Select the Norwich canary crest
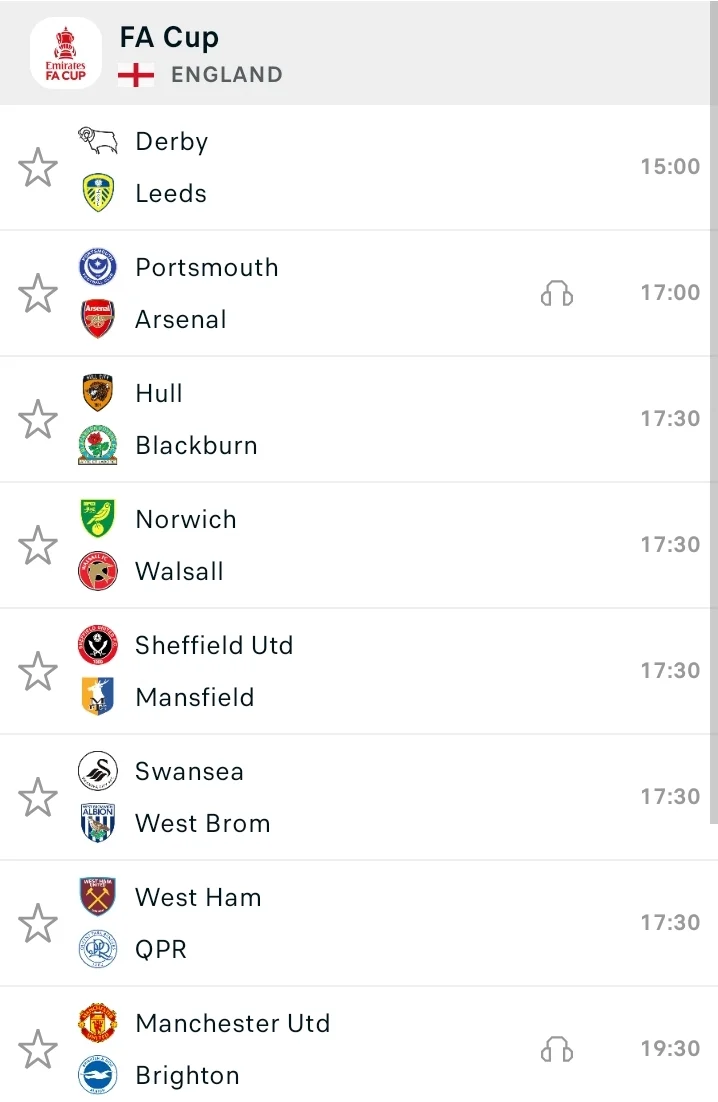718x1102 pixels. tap(98, 519)
